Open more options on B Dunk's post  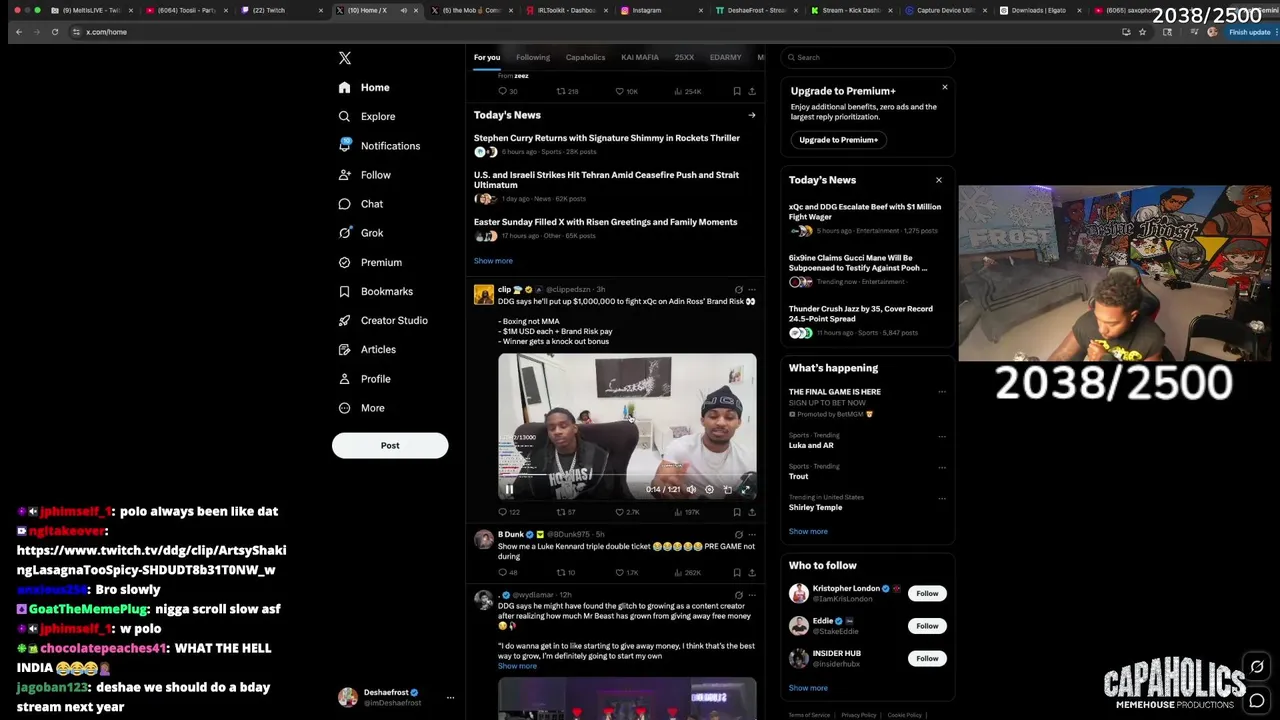[x=752, y=535]
